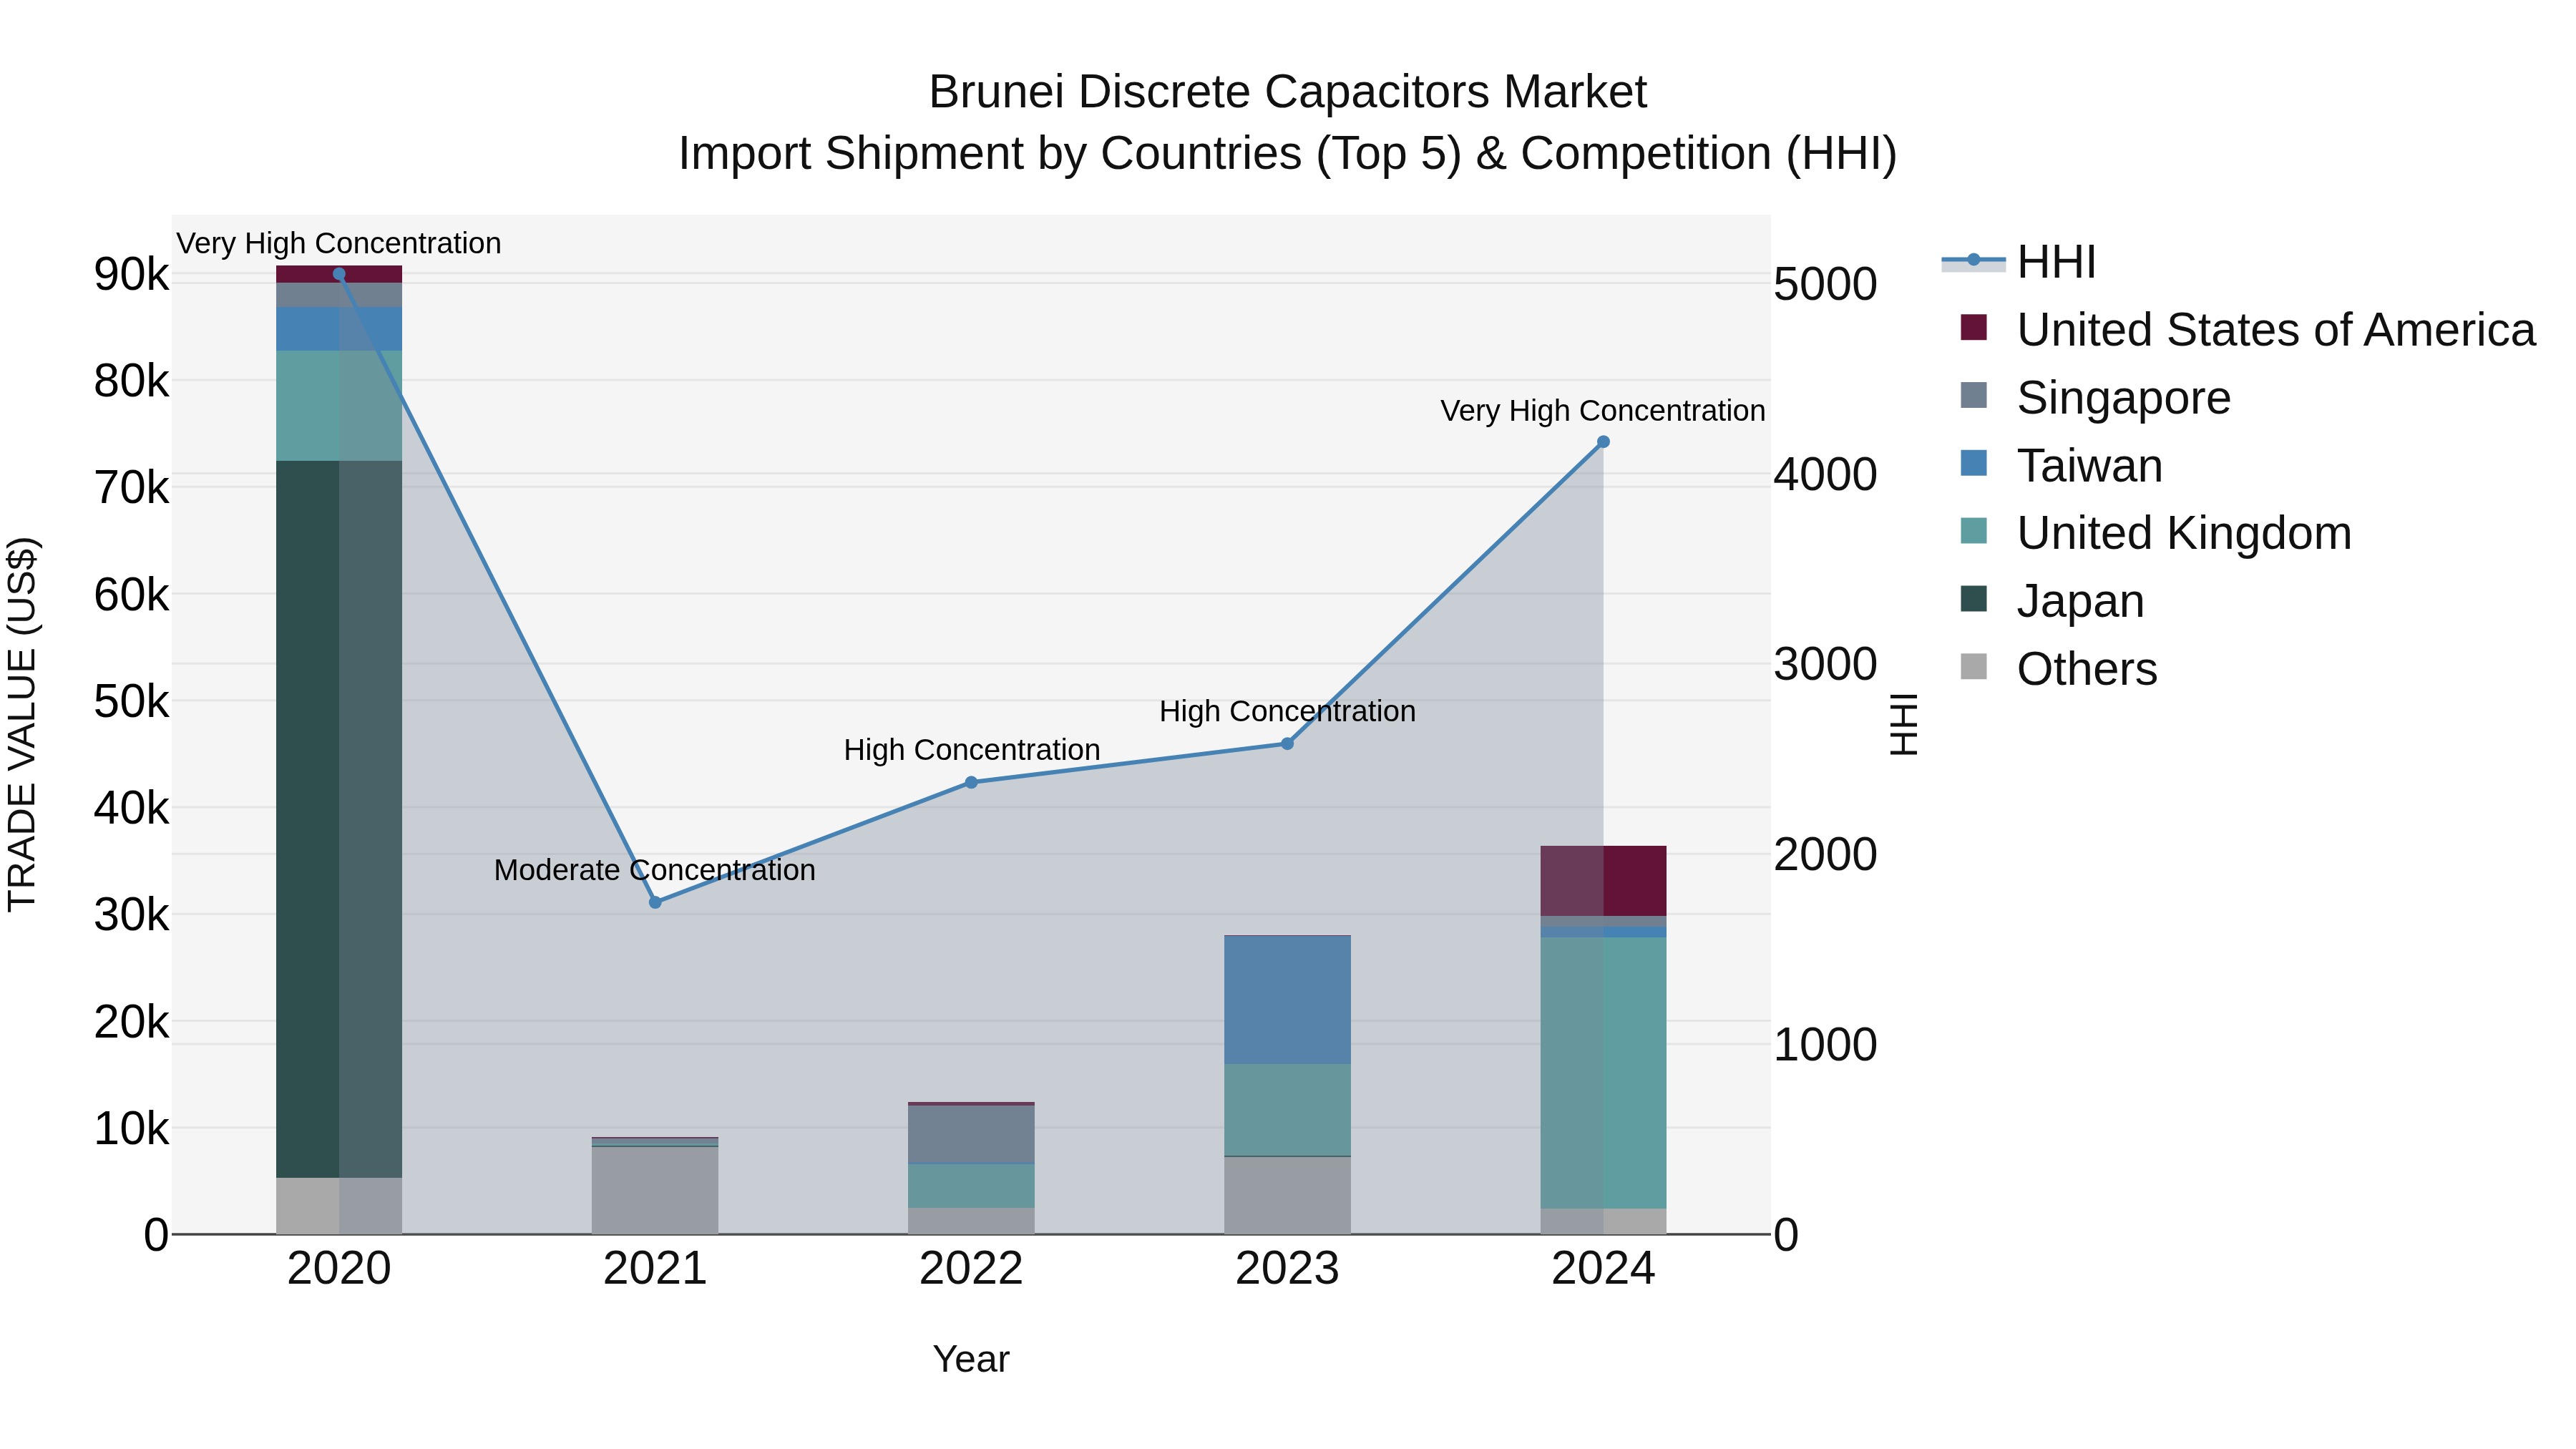Click the 5000 right axis tick label
2576x1449 pixels.
(1825, 284)
